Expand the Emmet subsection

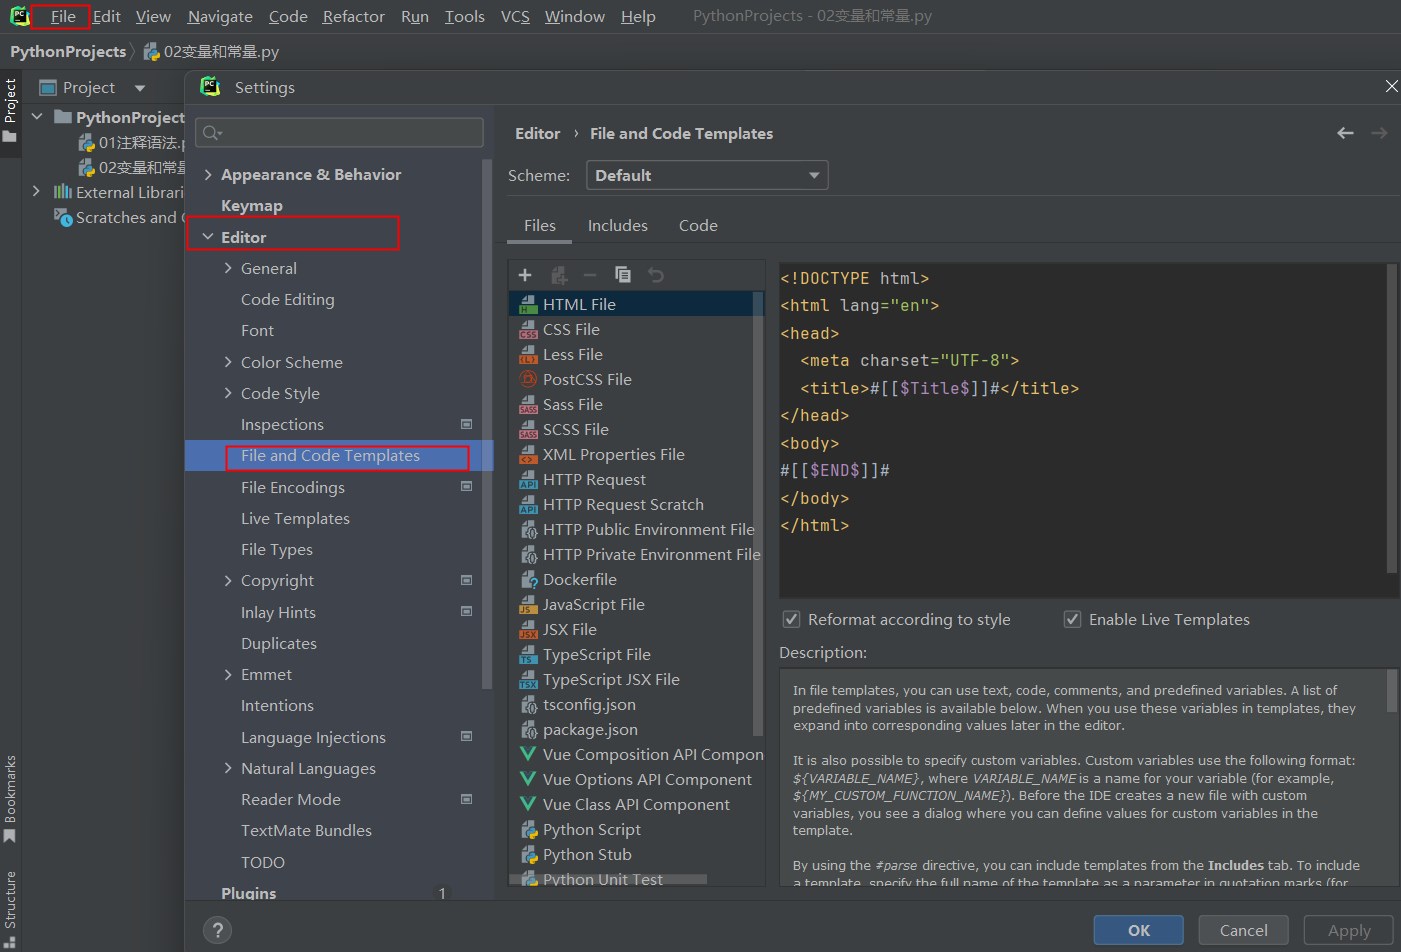tap(228, 674)
